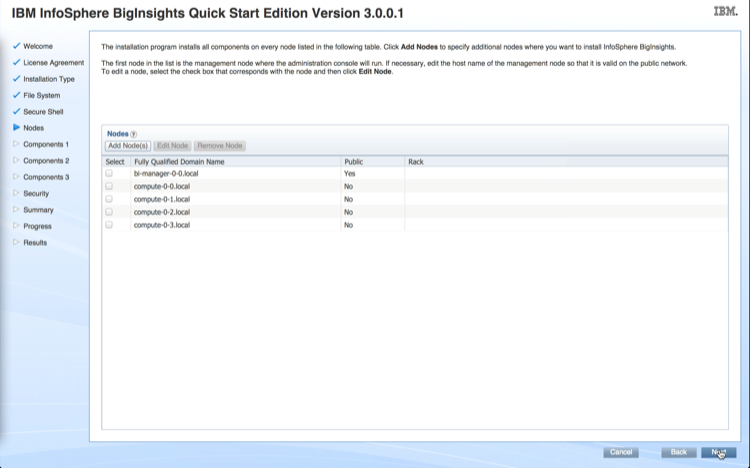Viewport: 750px width, 468px height.
Task: Click the blue arrow icon beside Nodes step
Action: 17,127
